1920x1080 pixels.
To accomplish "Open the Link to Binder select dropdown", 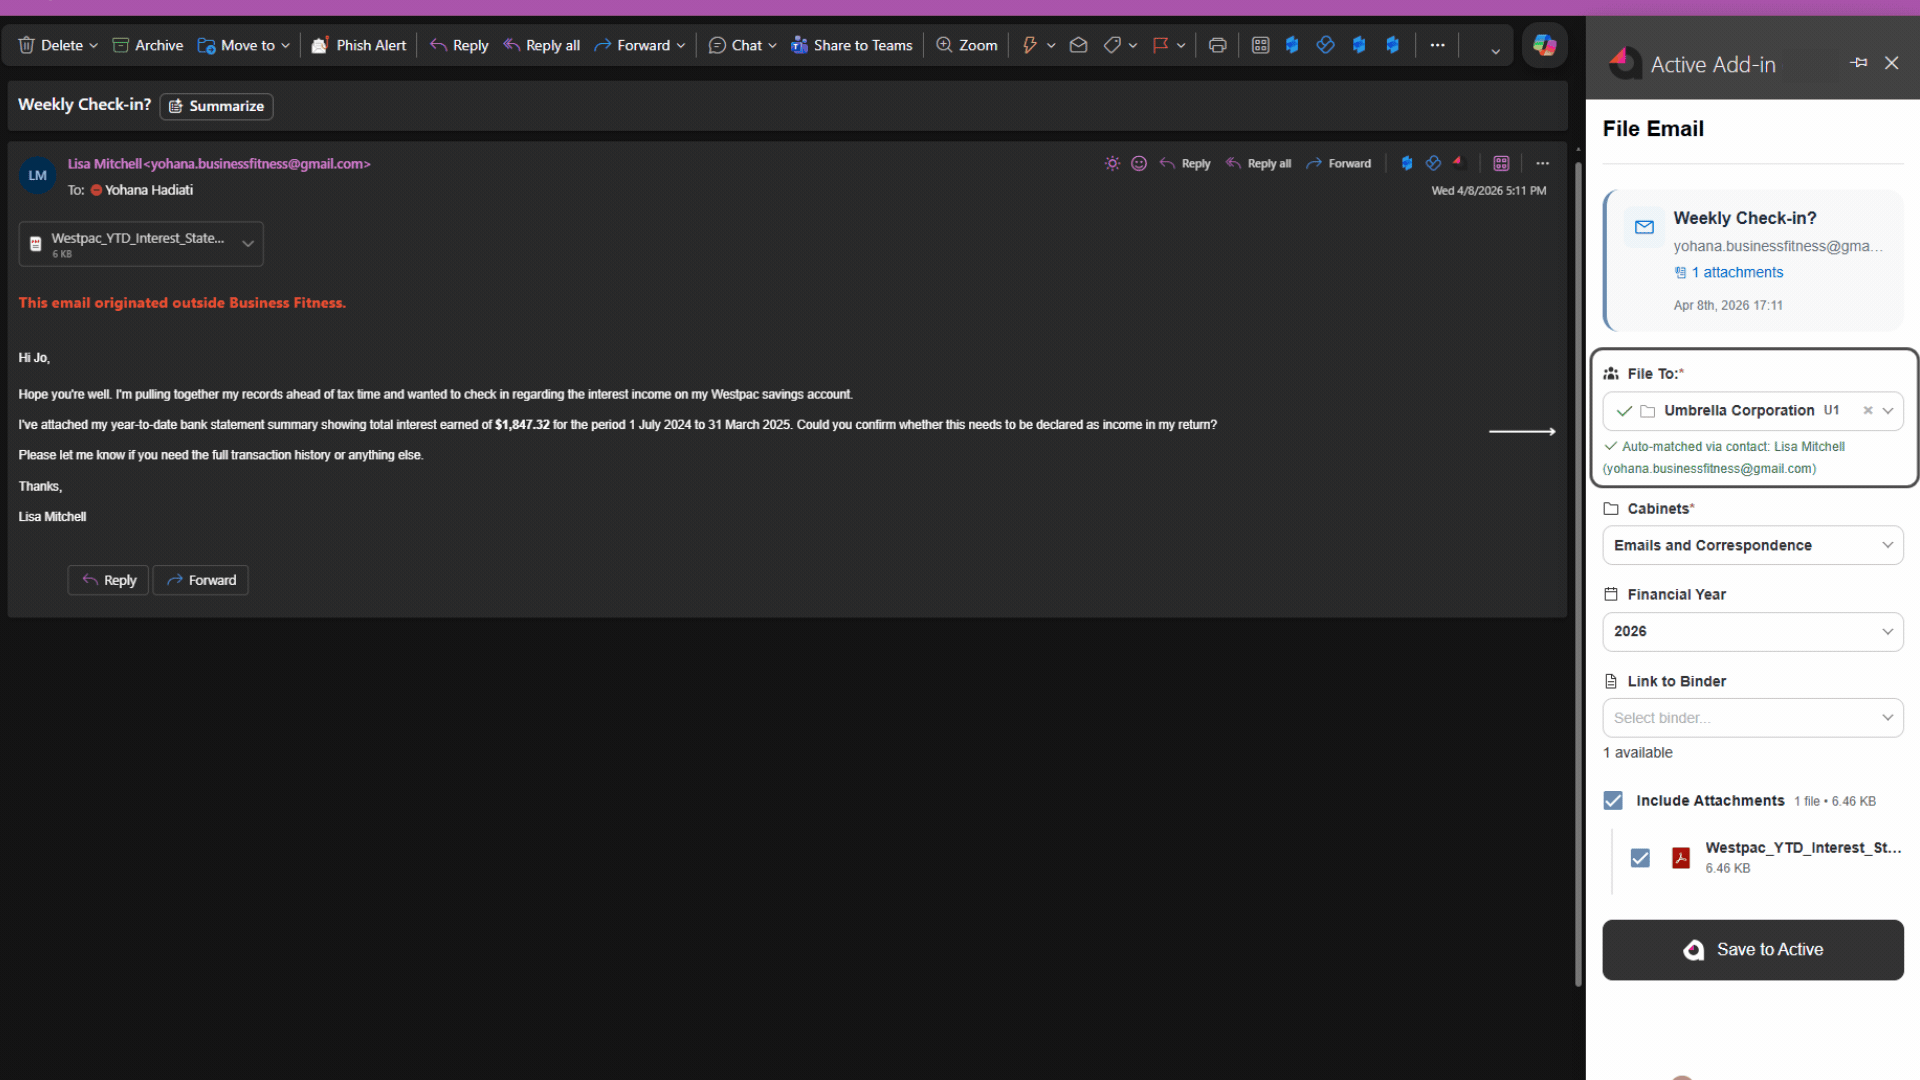I will (1752, 718).
